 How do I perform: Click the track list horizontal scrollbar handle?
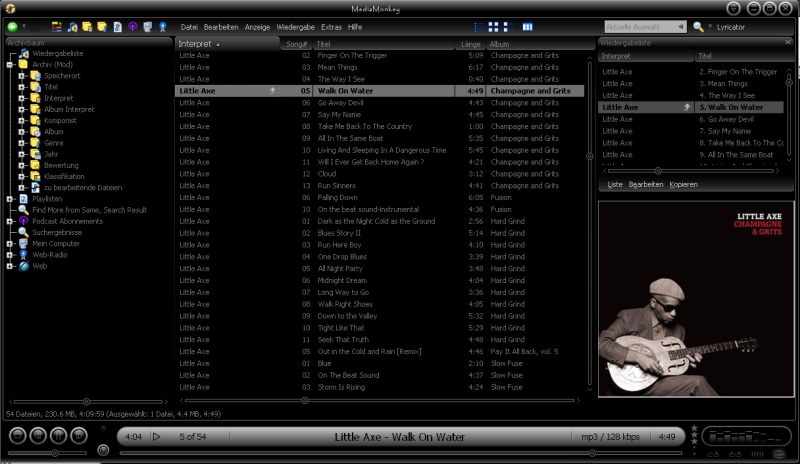[305, 401]
